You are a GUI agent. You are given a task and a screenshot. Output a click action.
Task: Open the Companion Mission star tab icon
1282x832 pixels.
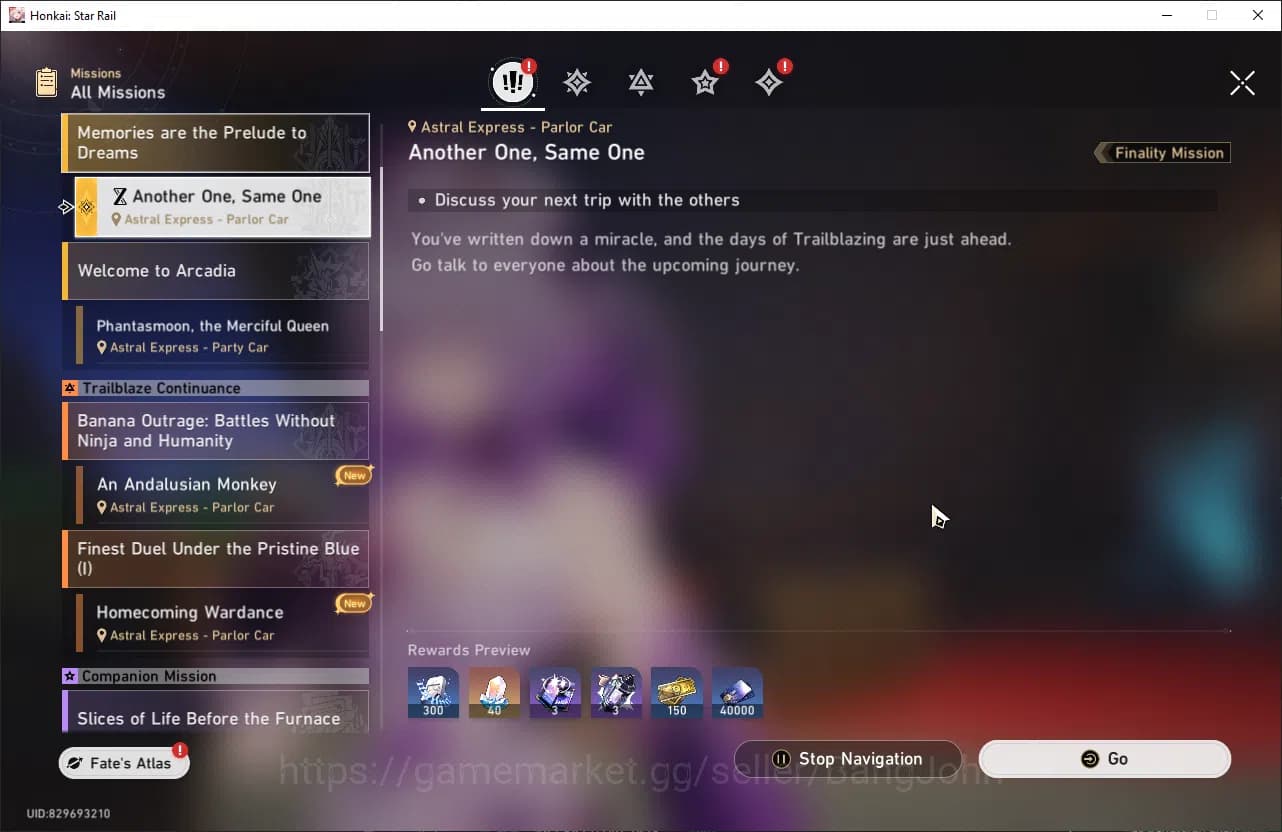point(705,83)
